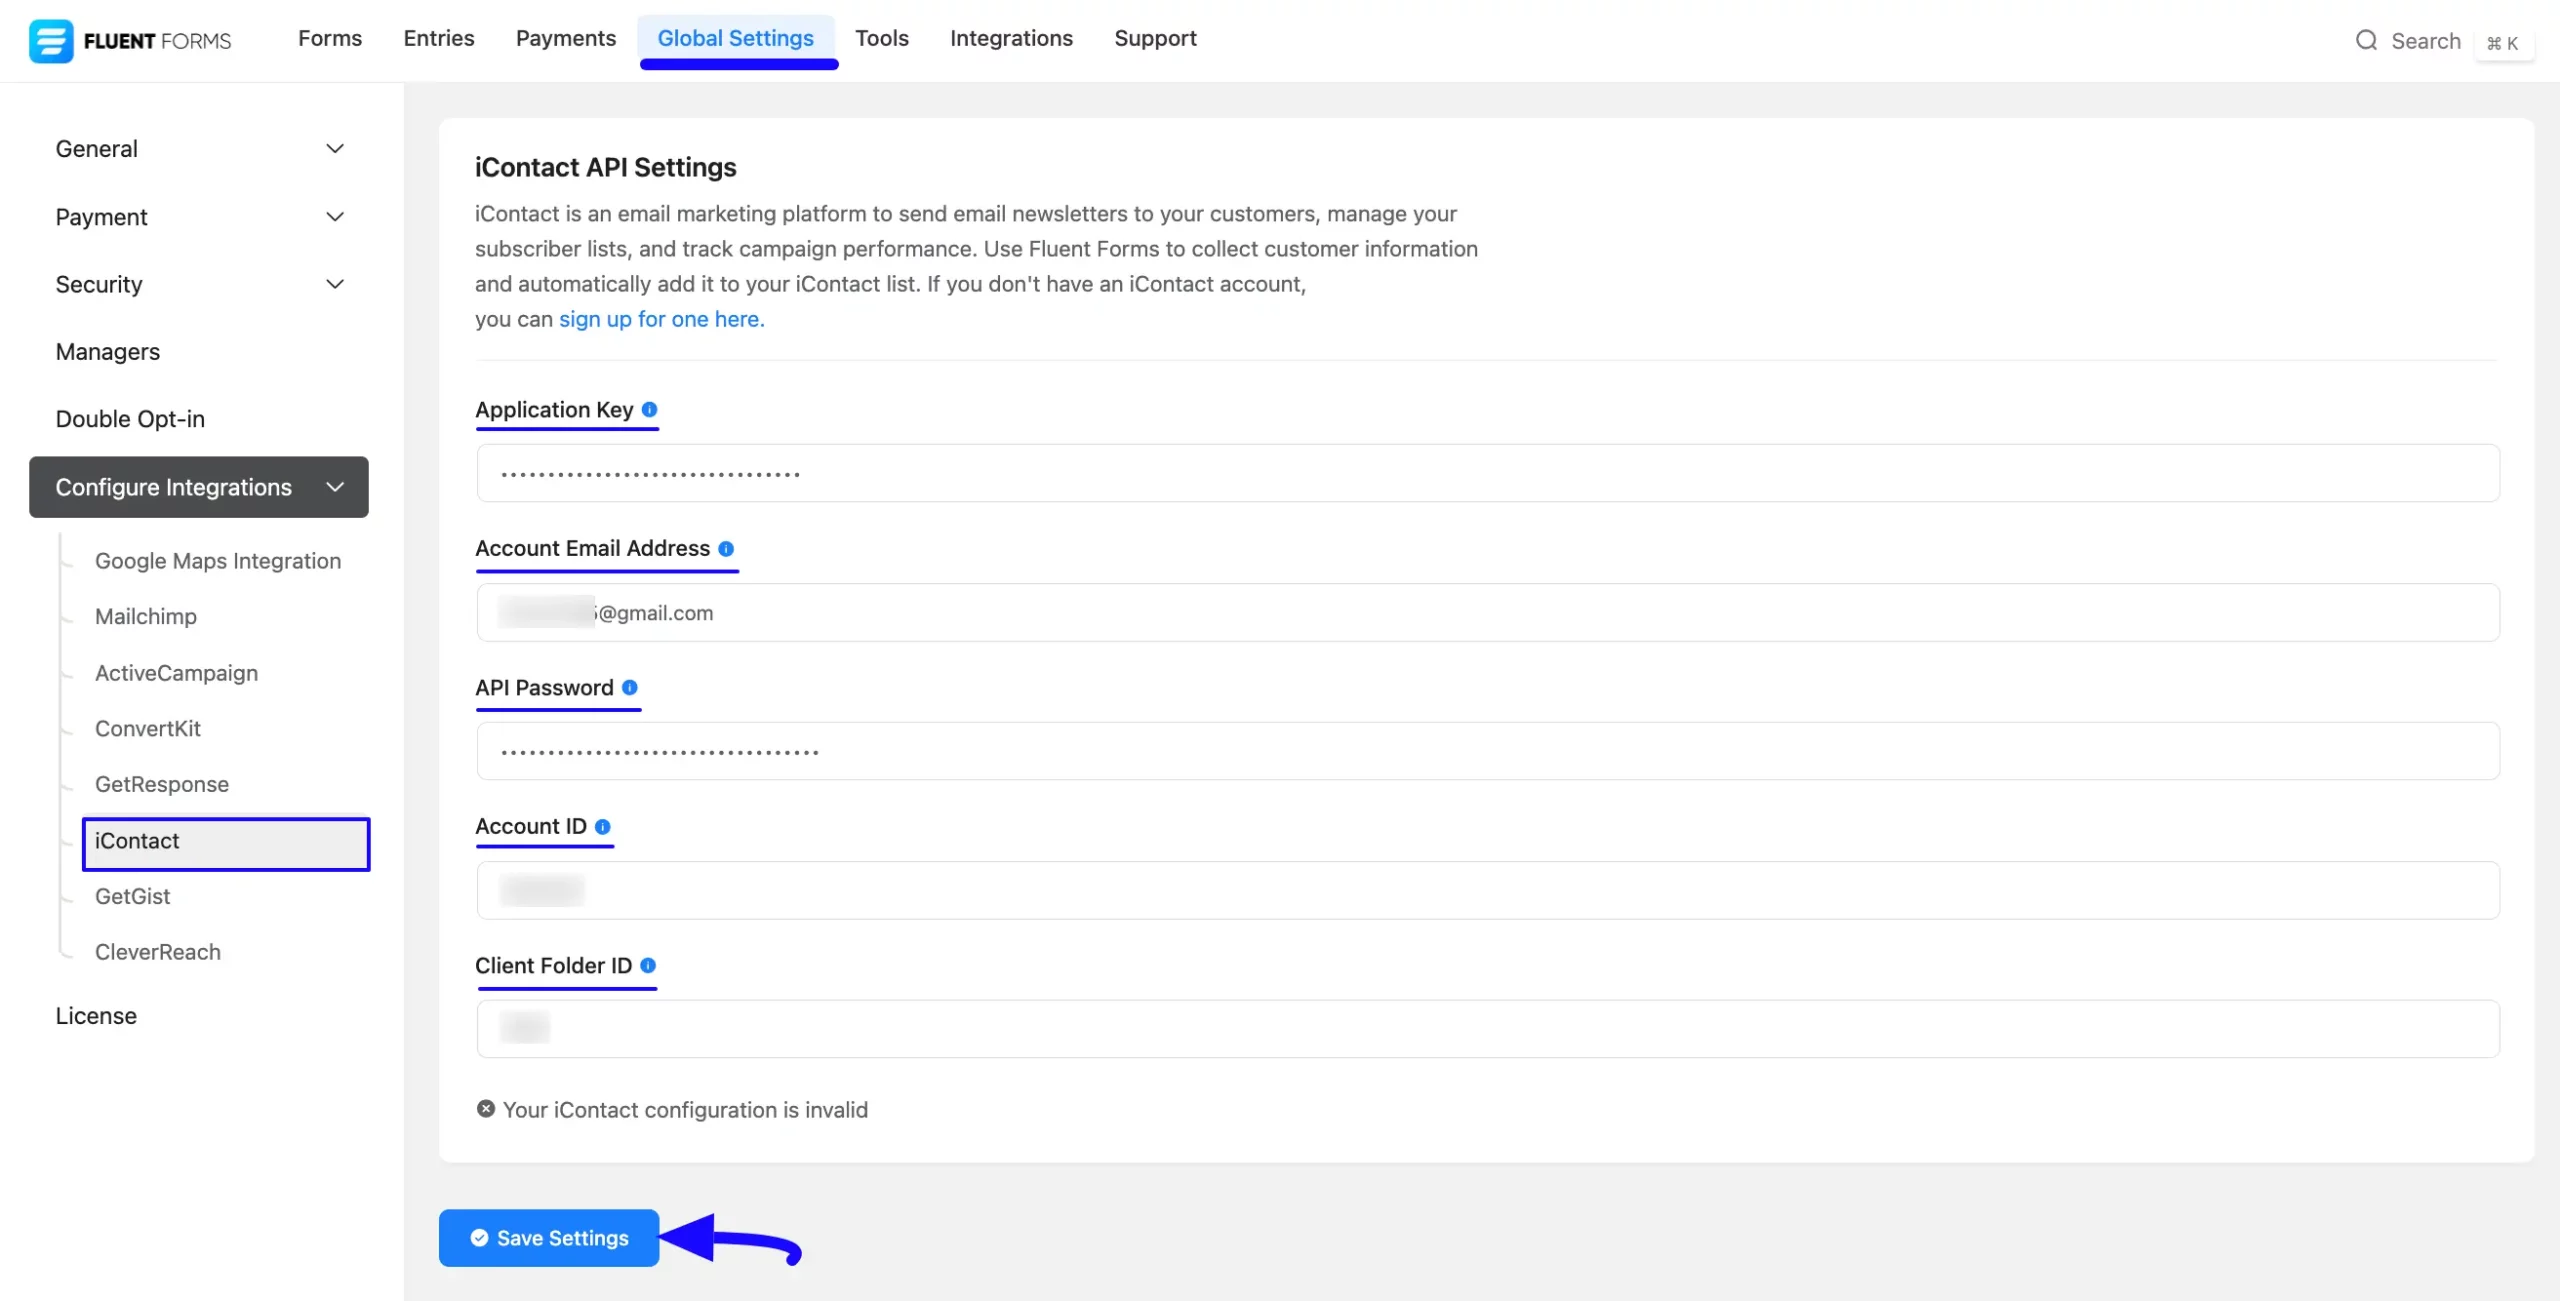Click the Fluent Forms logo icon
This screenshot has height=1301, width=2560.
(50, 41)
